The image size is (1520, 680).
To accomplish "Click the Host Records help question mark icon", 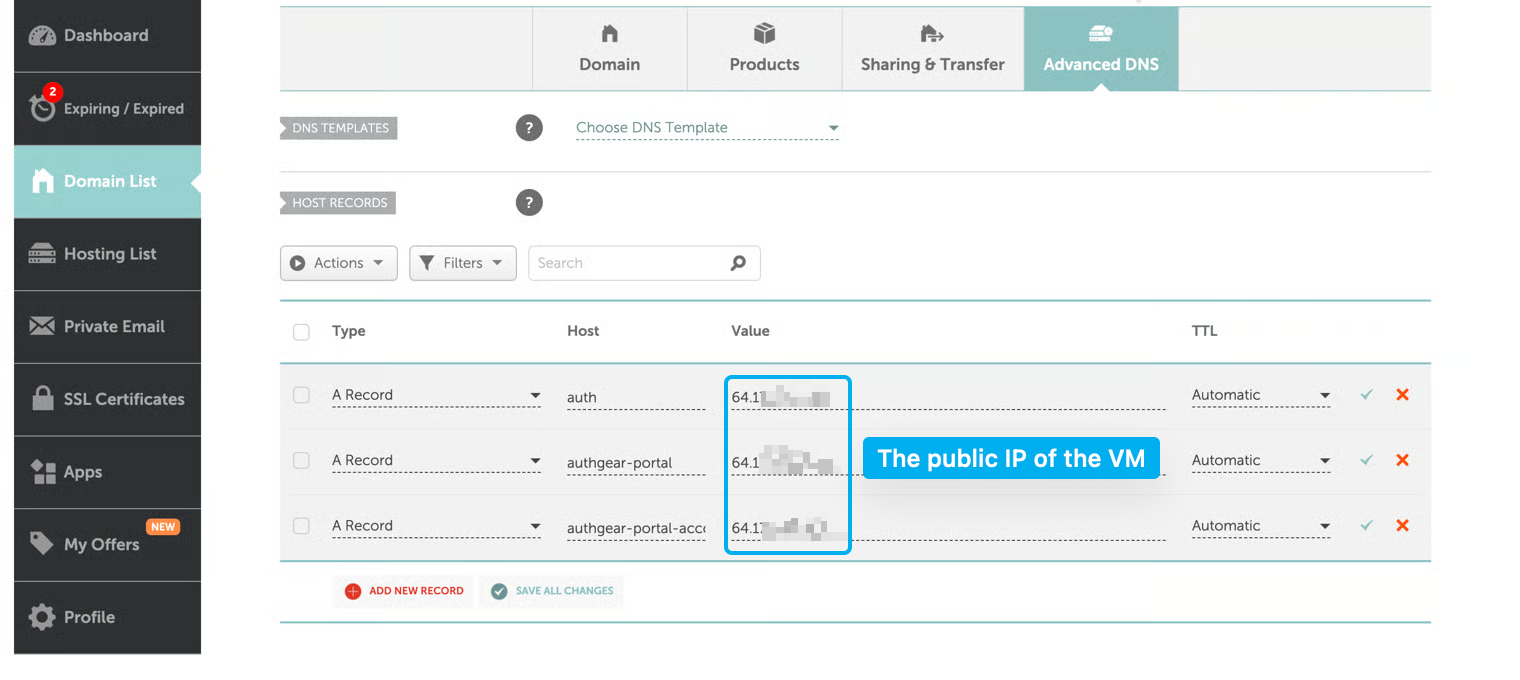I will tap(529, 203).
